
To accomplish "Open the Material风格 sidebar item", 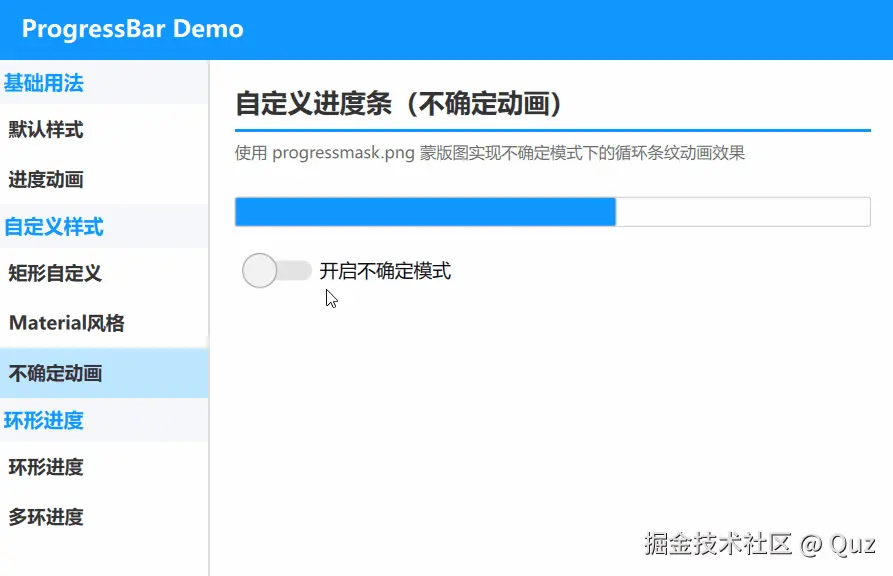I will [104, 323].
